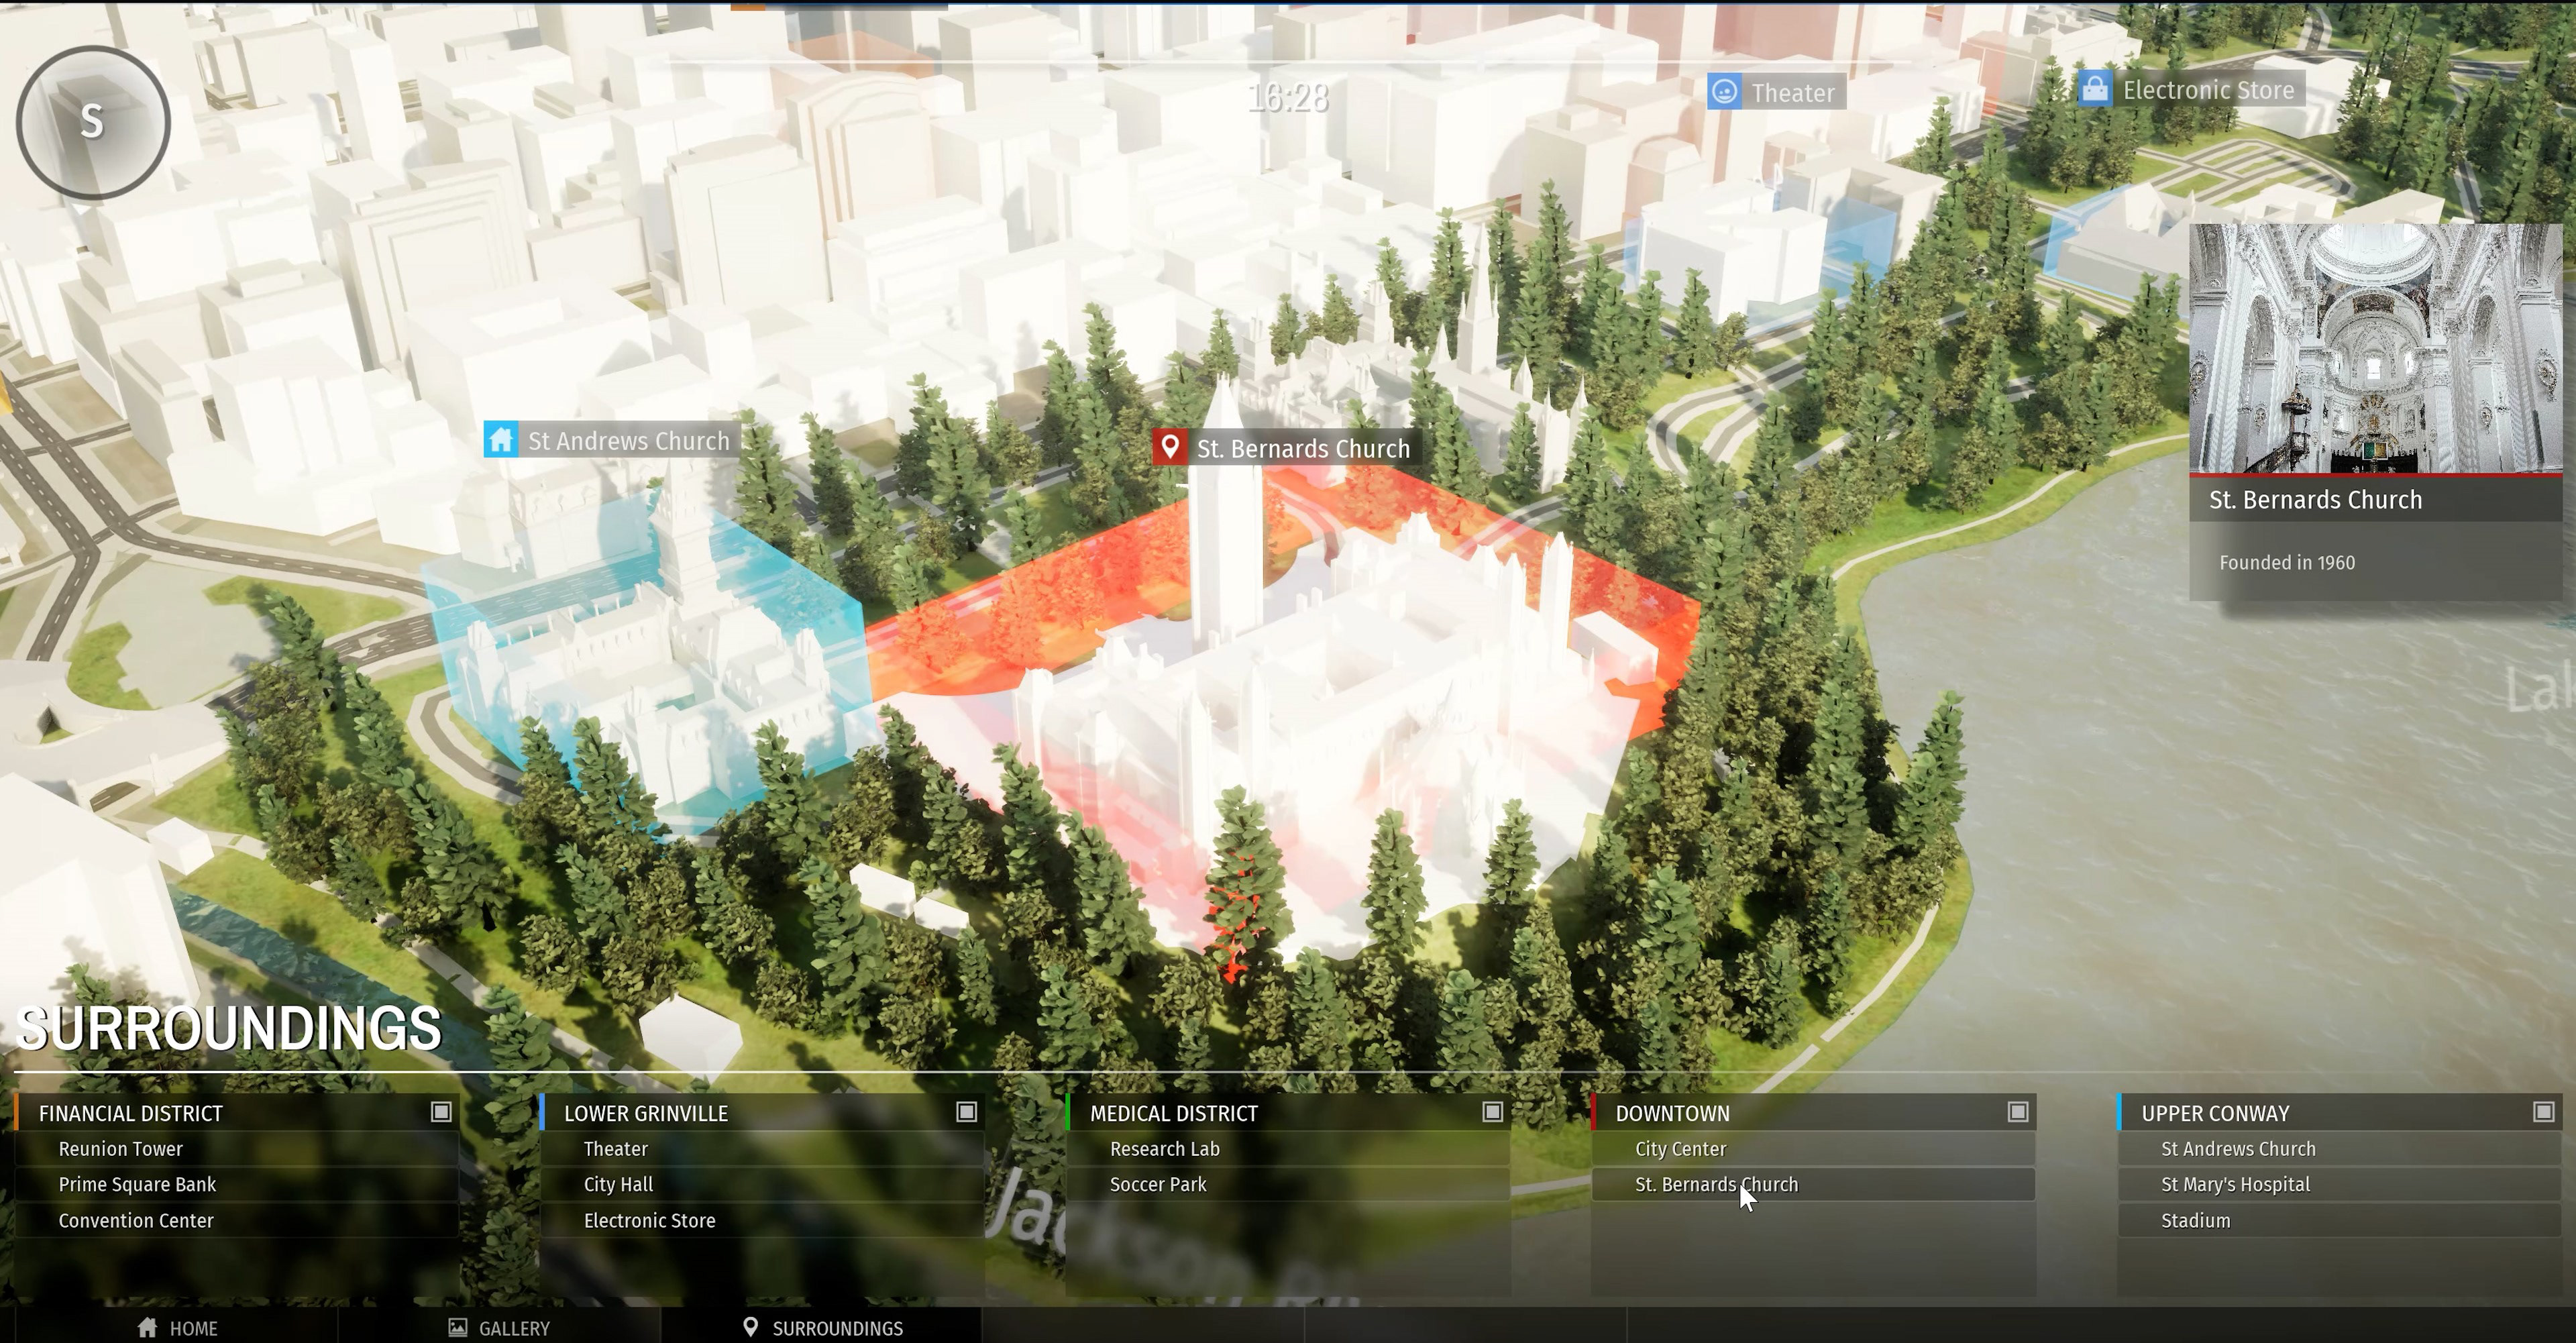The width and height of the screenshot is (2576, 1343).
Task: Toggle the Downtown square checkbox
Action: tap(2018, 1112)
